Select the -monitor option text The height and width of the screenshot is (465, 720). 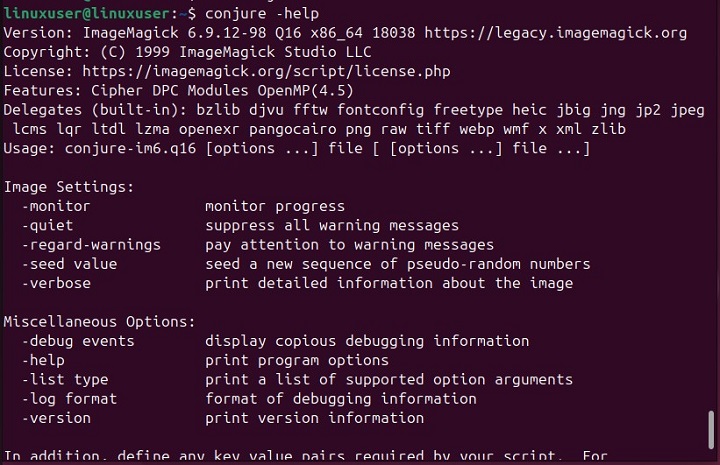[x=55, y=206]
